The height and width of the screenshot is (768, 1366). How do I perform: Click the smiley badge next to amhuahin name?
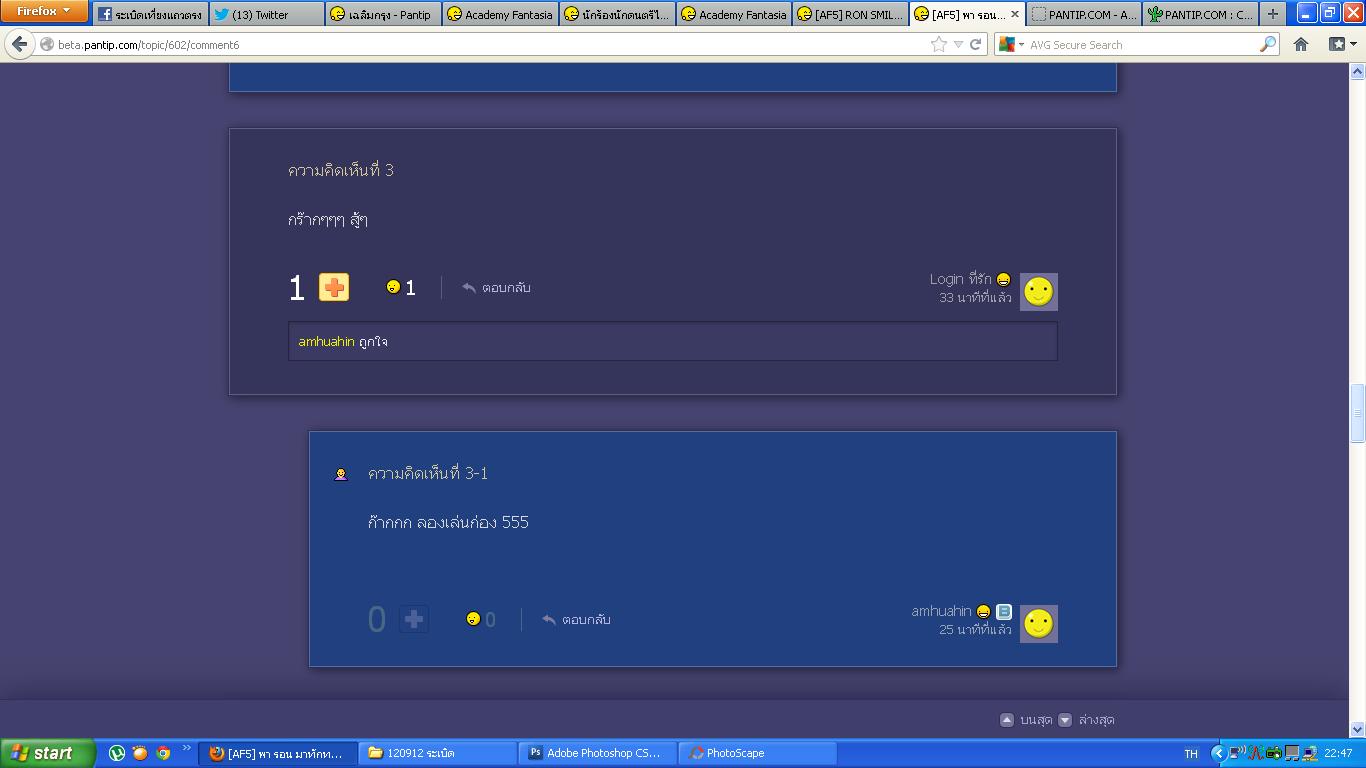(983, 612)
